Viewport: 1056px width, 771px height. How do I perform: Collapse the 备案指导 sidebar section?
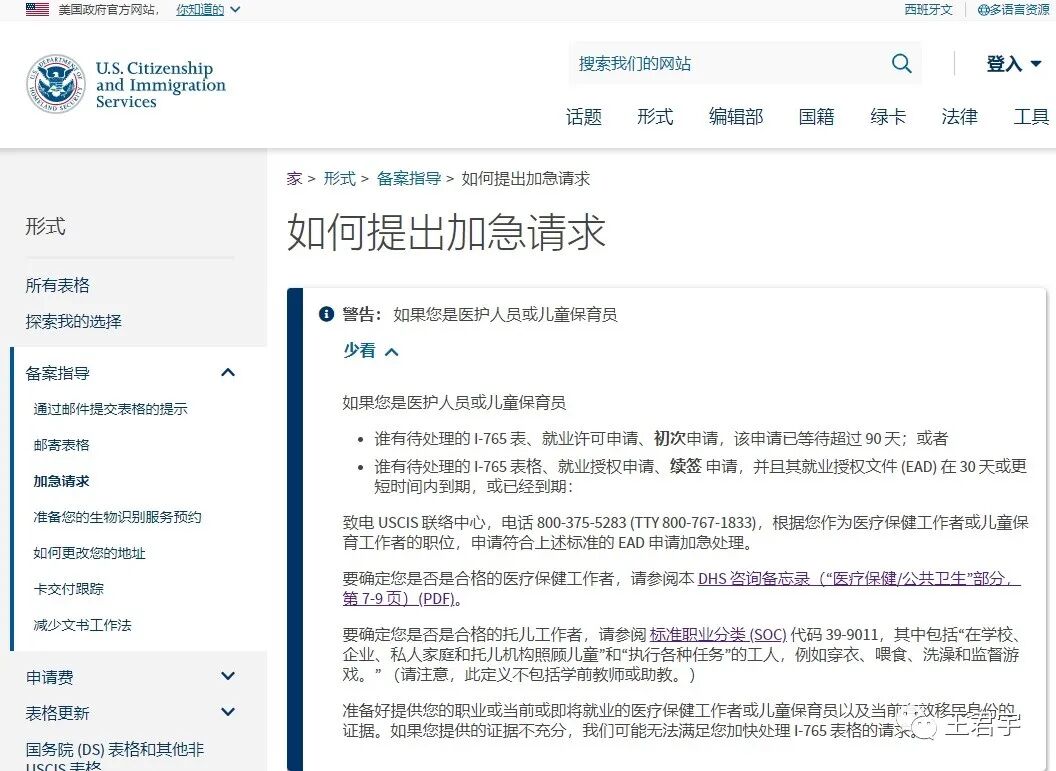pyautogui.click(x=228, y=372)
